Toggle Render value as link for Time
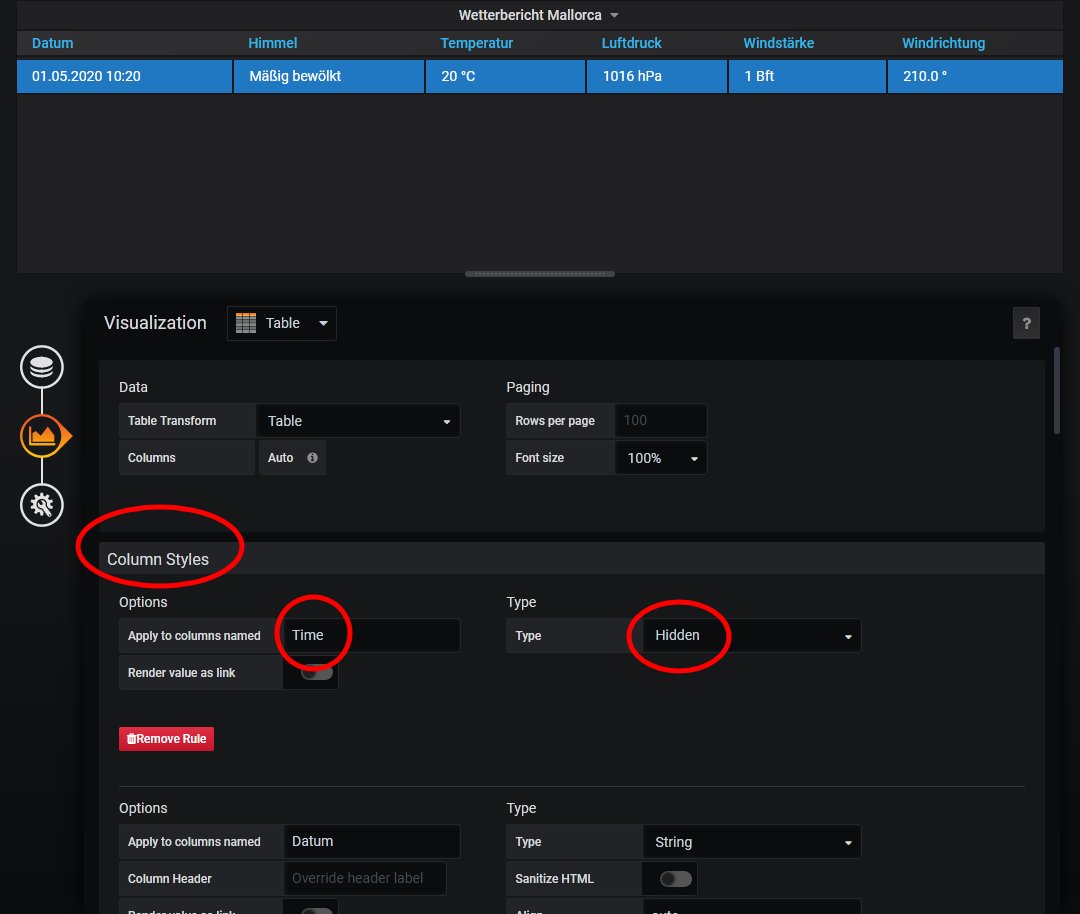Viewport: 1080px width, 914px height. click(x=316, y=673)
